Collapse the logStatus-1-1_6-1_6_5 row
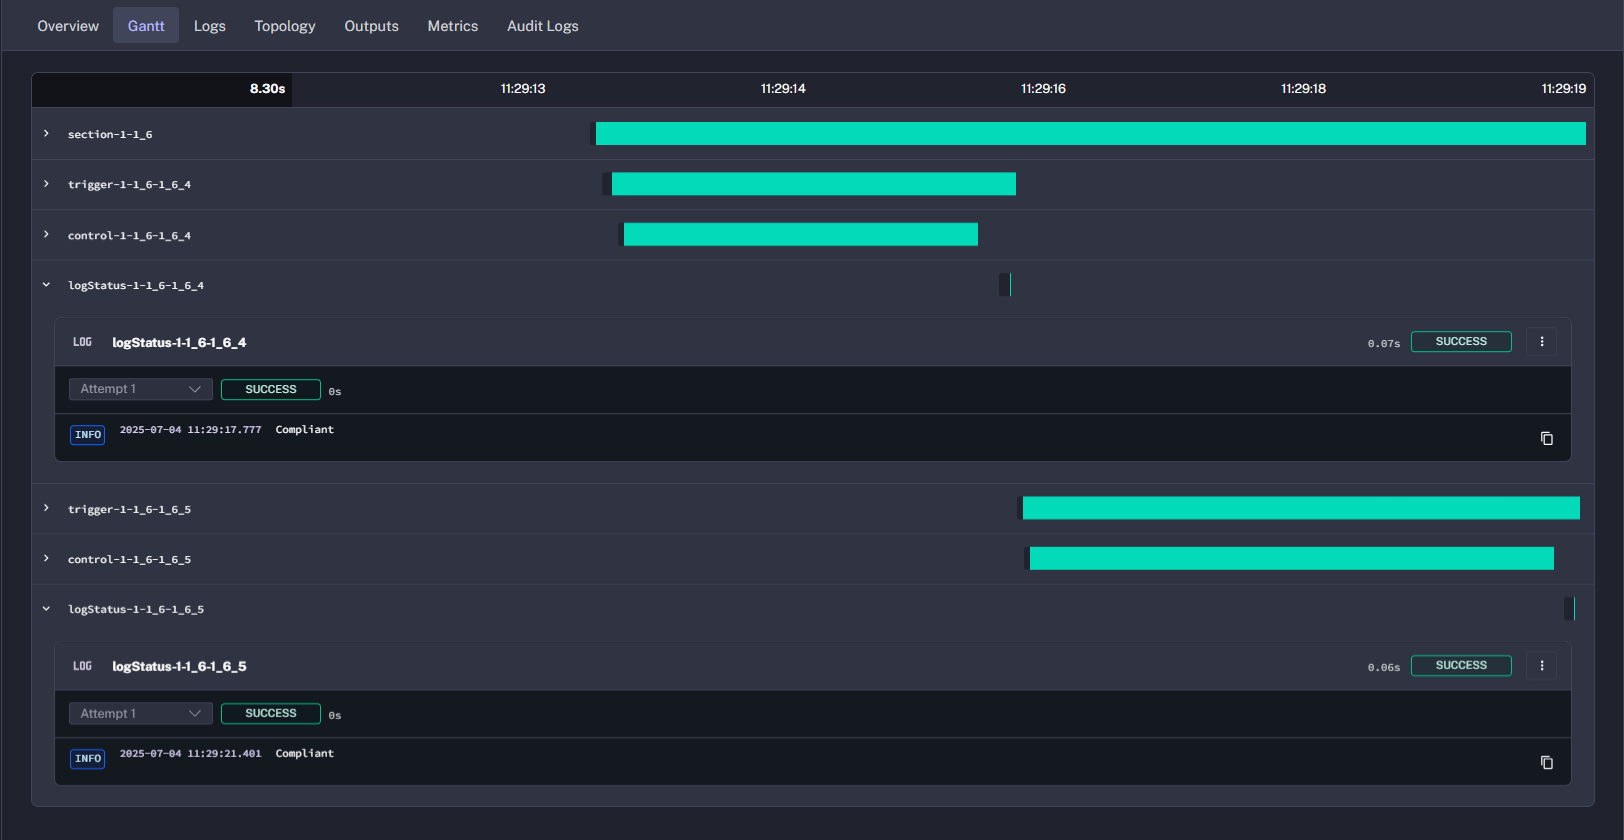Viewport: 1624px width, 840px height. point(46,609)
